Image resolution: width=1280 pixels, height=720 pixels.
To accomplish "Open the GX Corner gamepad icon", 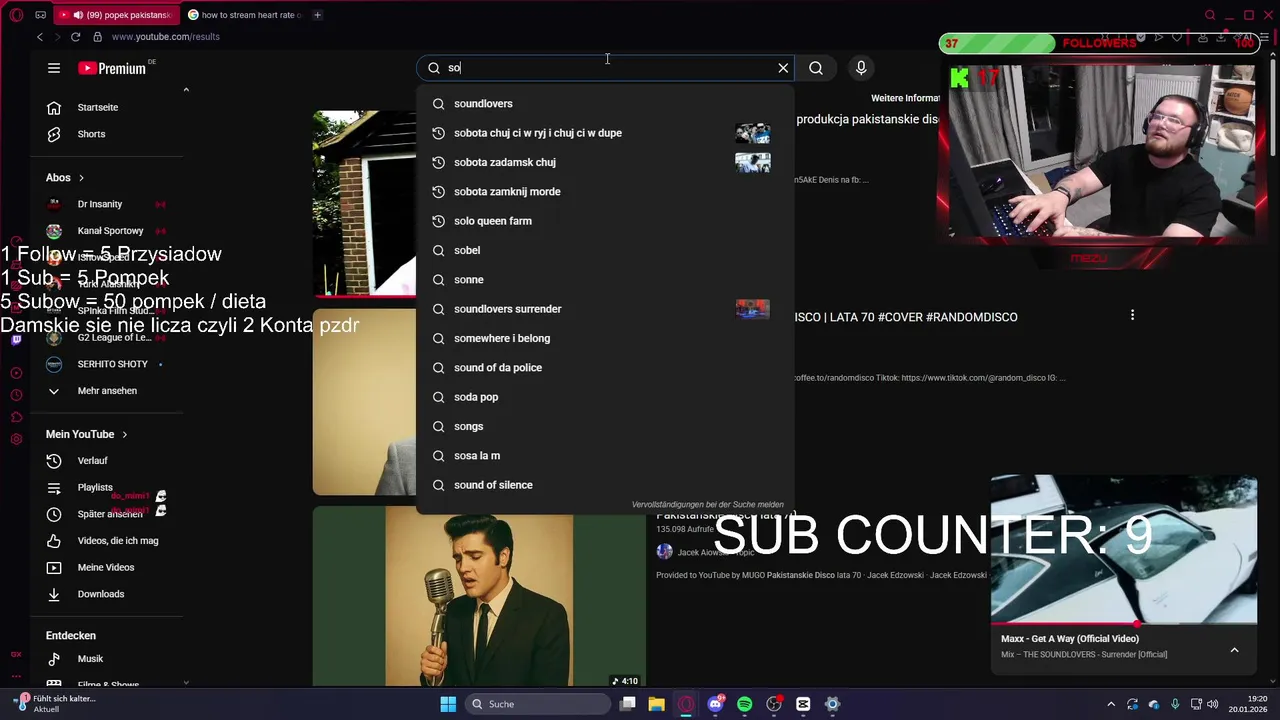I will click(x=40, y=15).
